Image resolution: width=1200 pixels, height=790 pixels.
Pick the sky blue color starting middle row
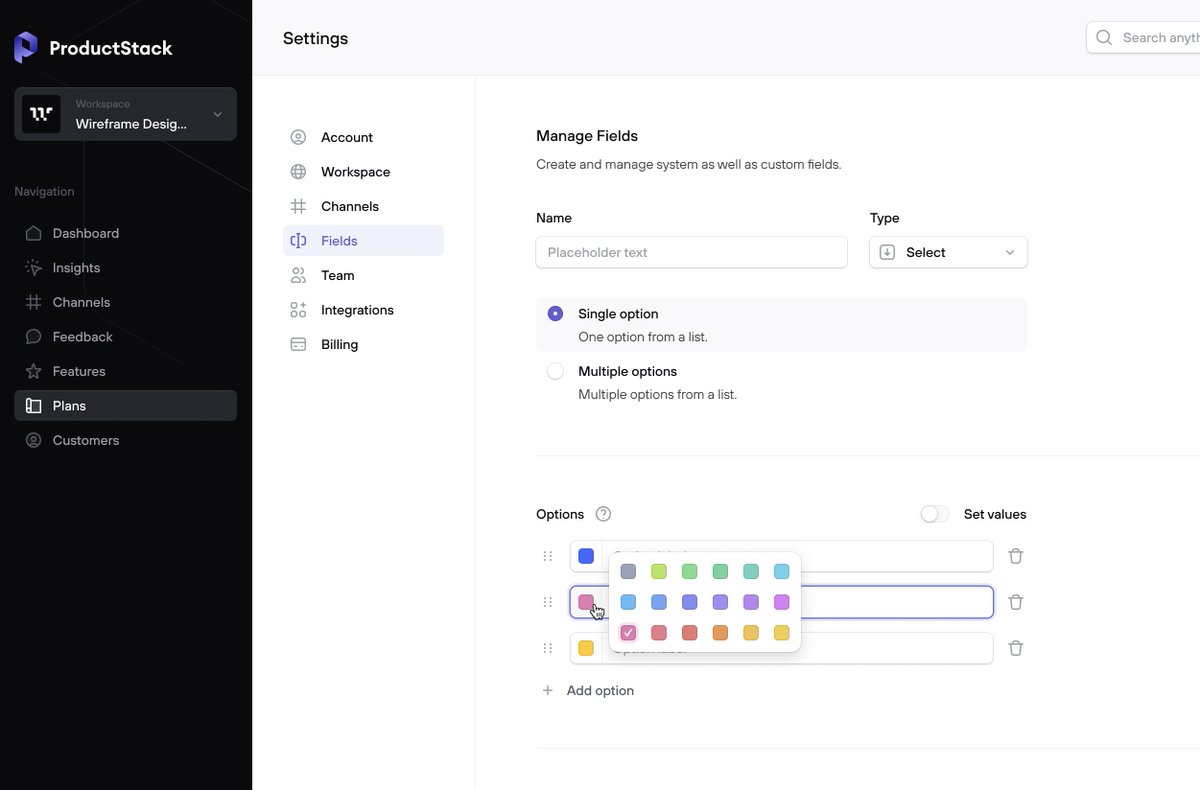(628, 602)
